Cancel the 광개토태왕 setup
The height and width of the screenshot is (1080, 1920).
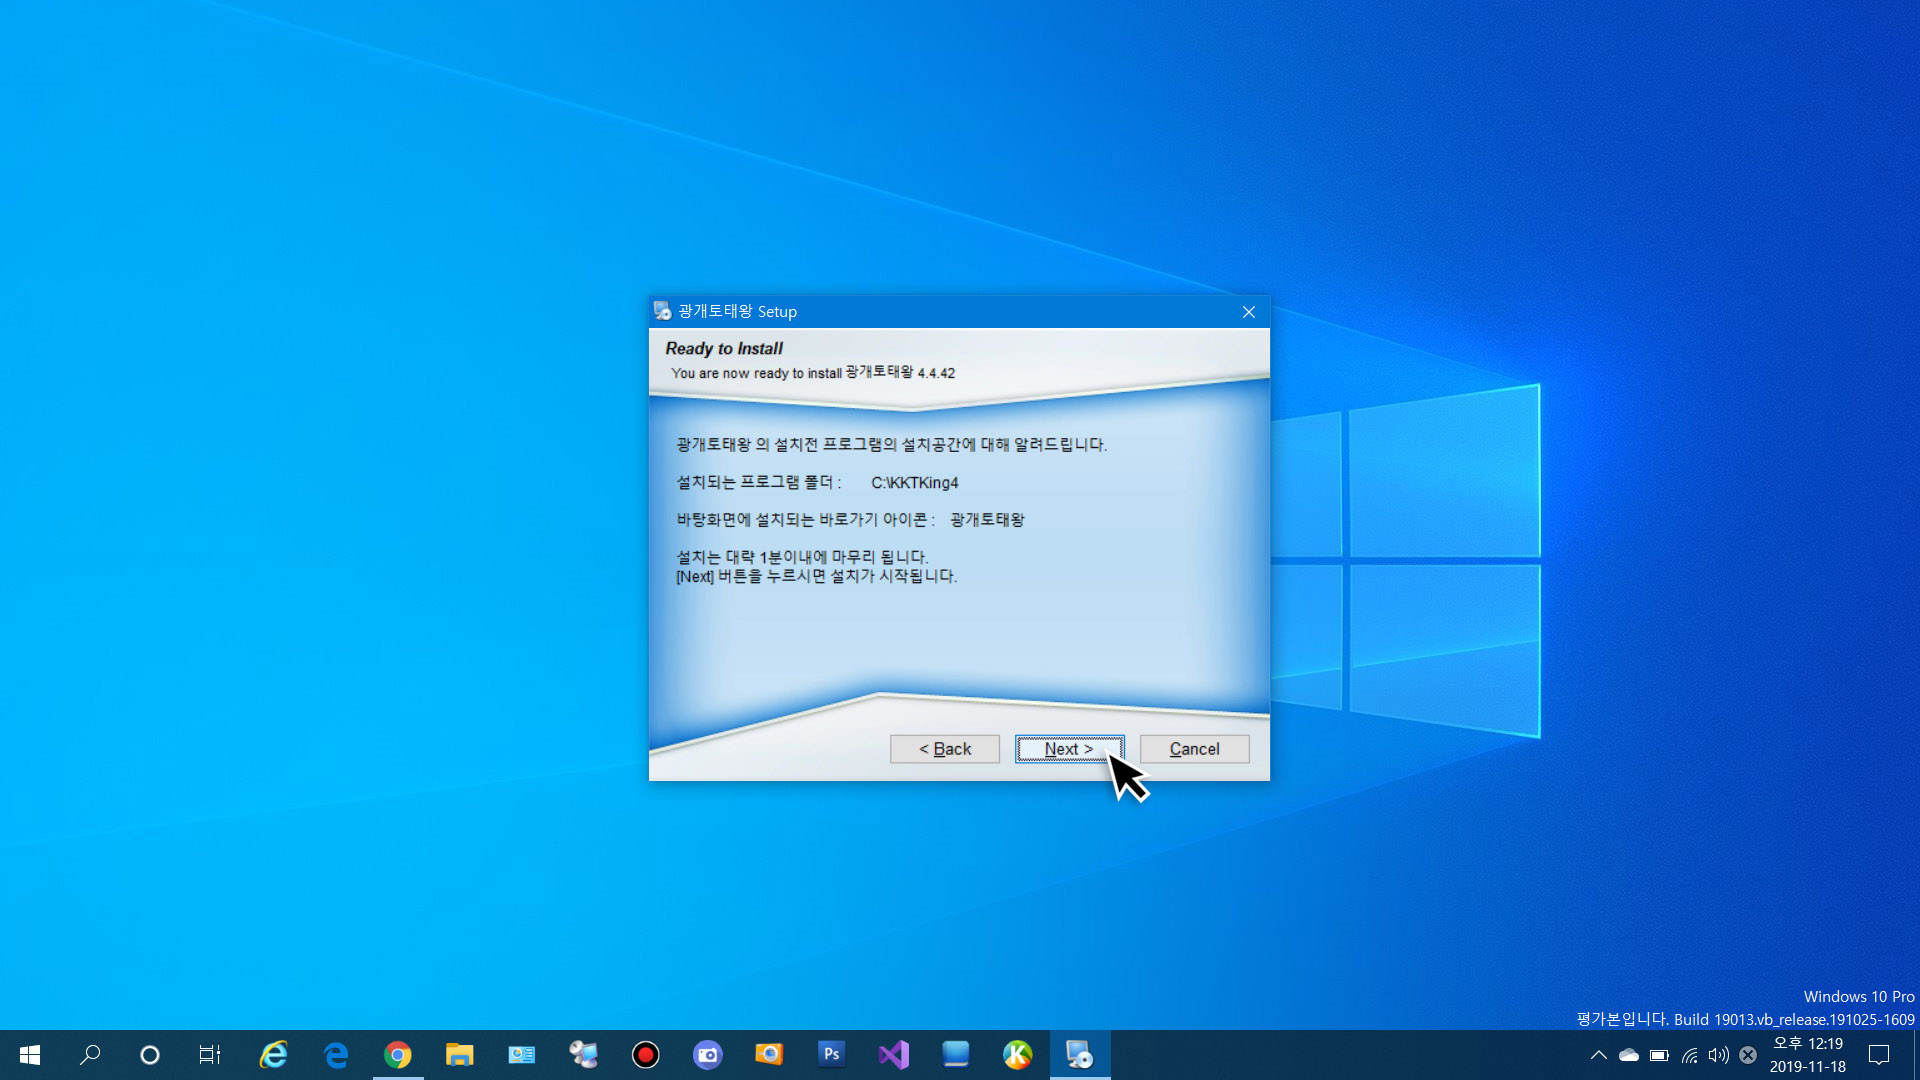click(x=1194, y=749)
